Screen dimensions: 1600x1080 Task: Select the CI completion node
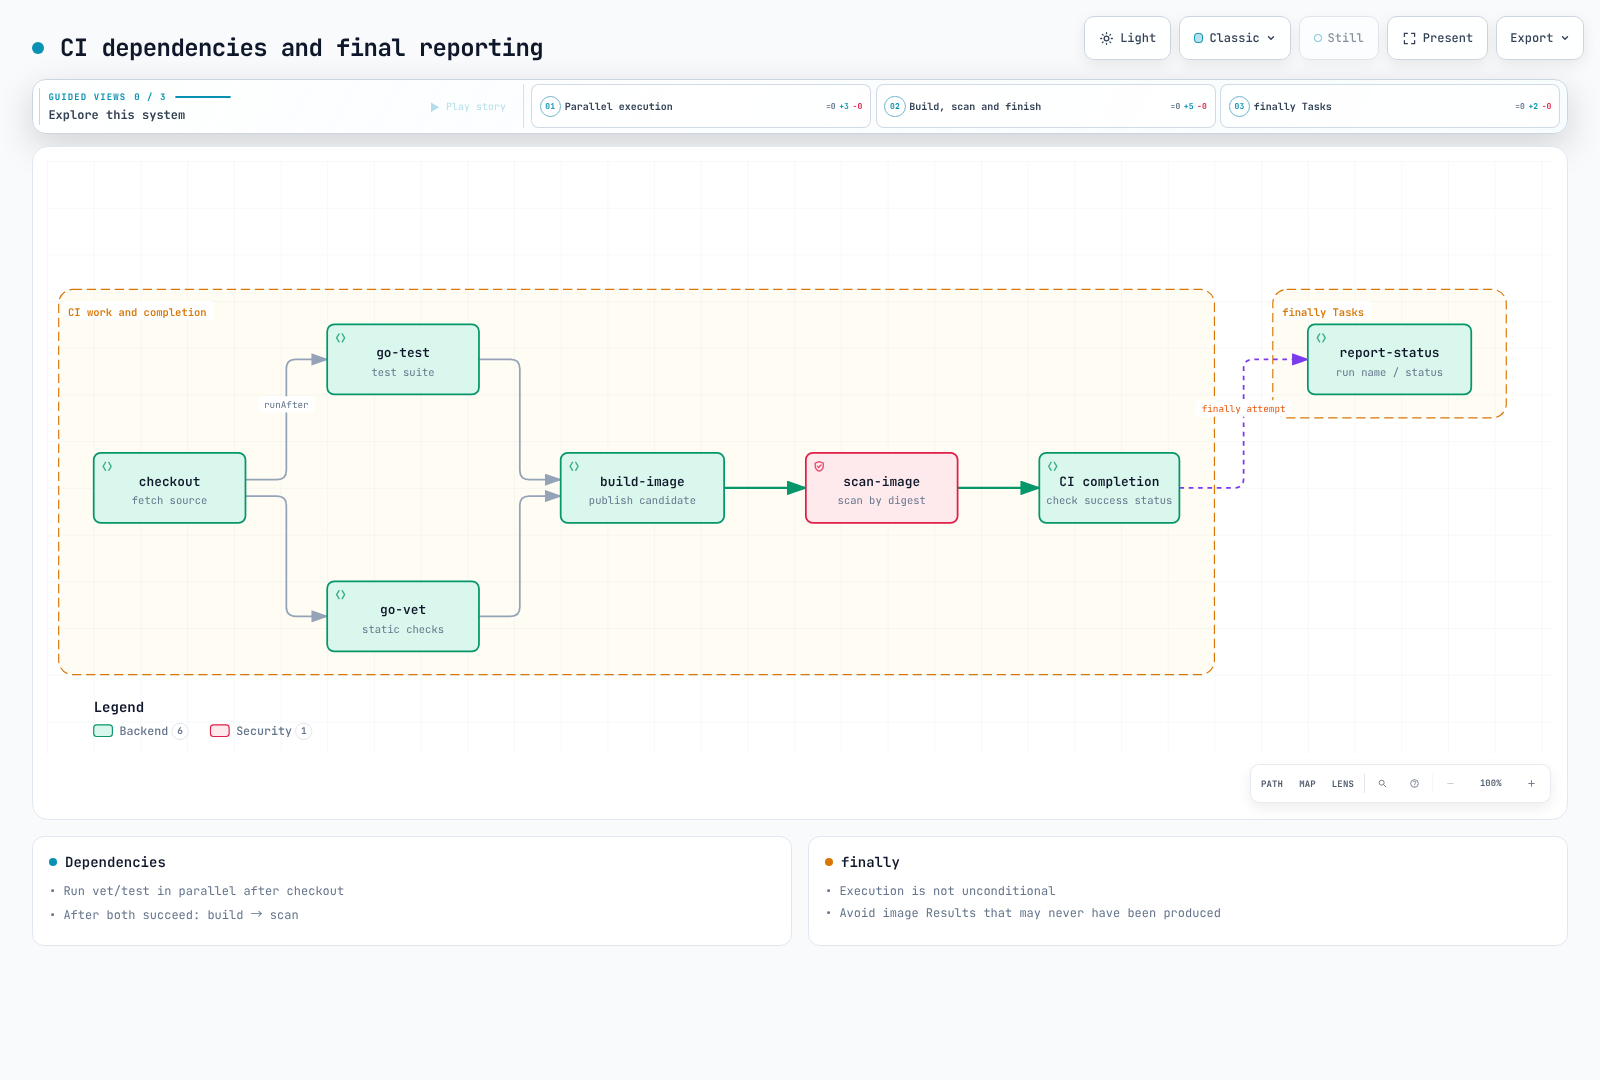pyautogui.click(x=1109, y=488)
